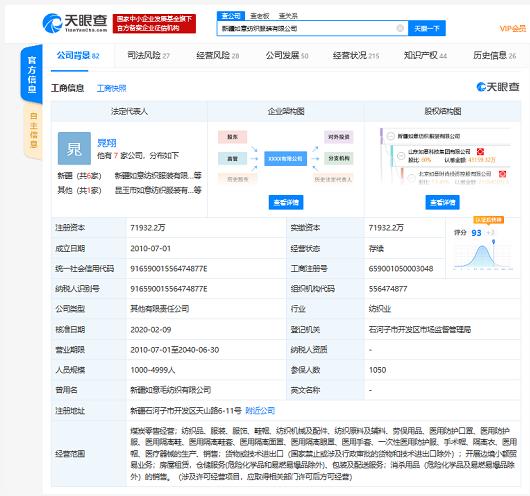Collapse the top company node in equity chart

click(x=391, y=136)
